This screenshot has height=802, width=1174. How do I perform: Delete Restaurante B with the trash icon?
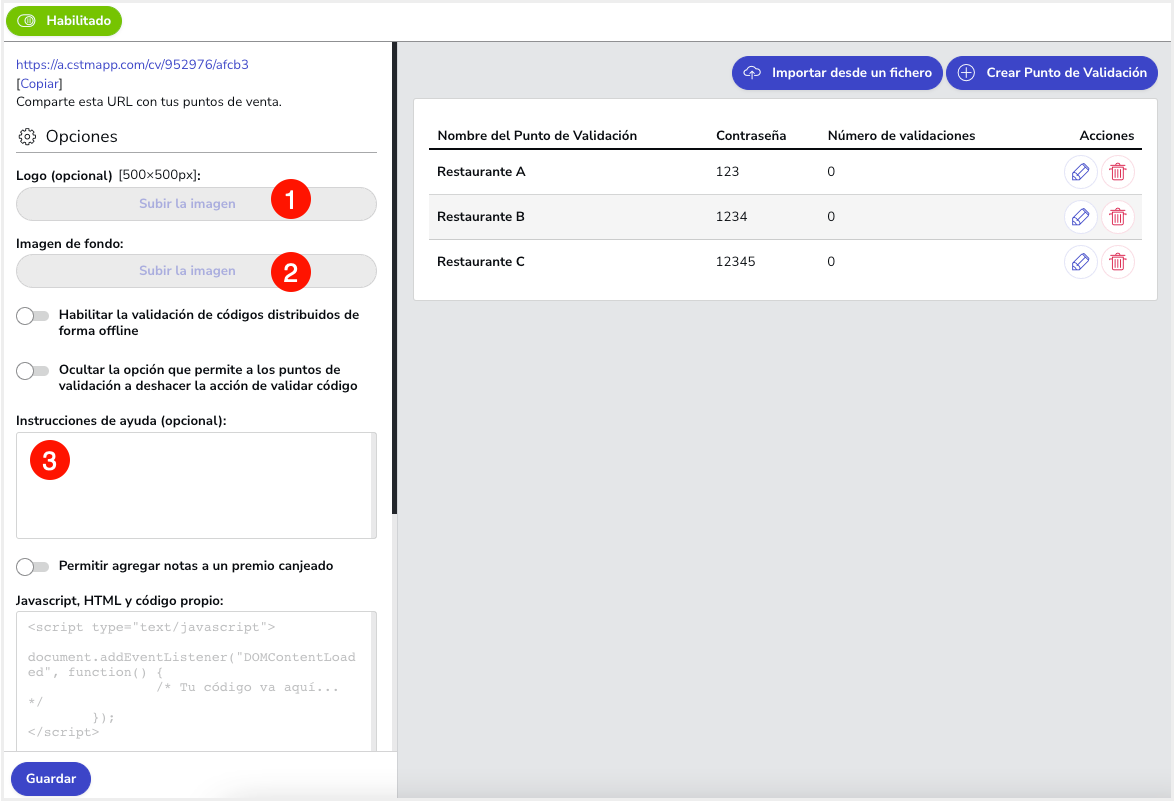click(1118, 217)
